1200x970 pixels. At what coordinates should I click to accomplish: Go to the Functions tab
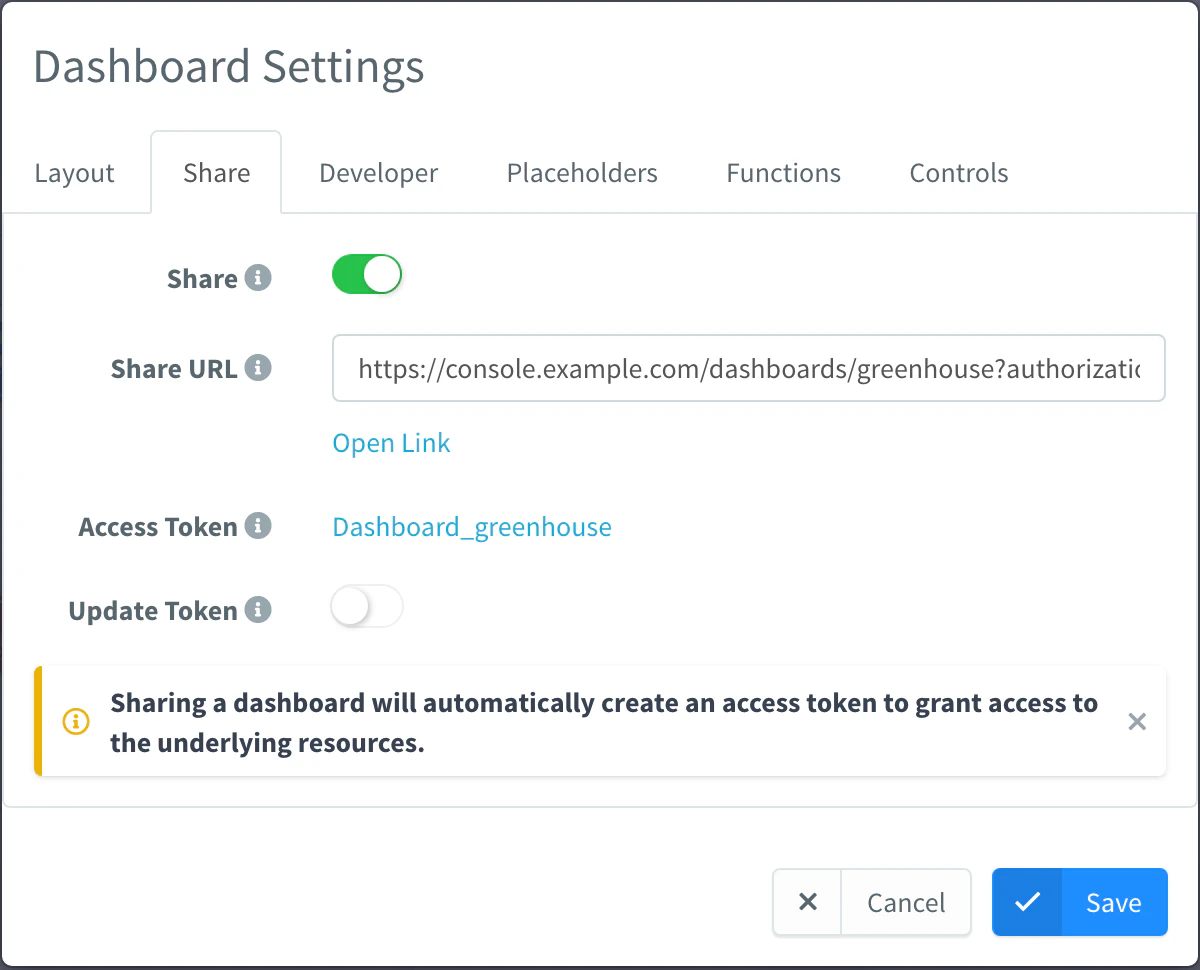tap(783, 173)
